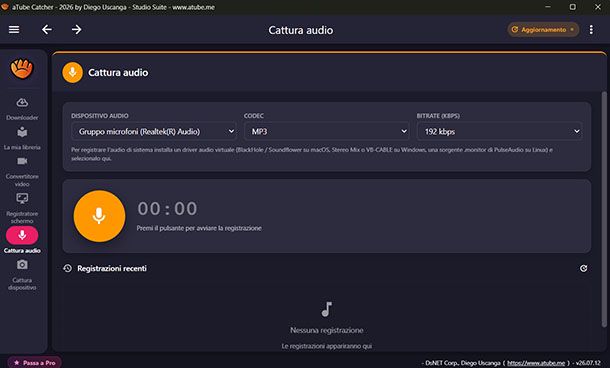Minimize the aTube Catcher window
This screenshot has width=610, height=368.
pos(548,7)
